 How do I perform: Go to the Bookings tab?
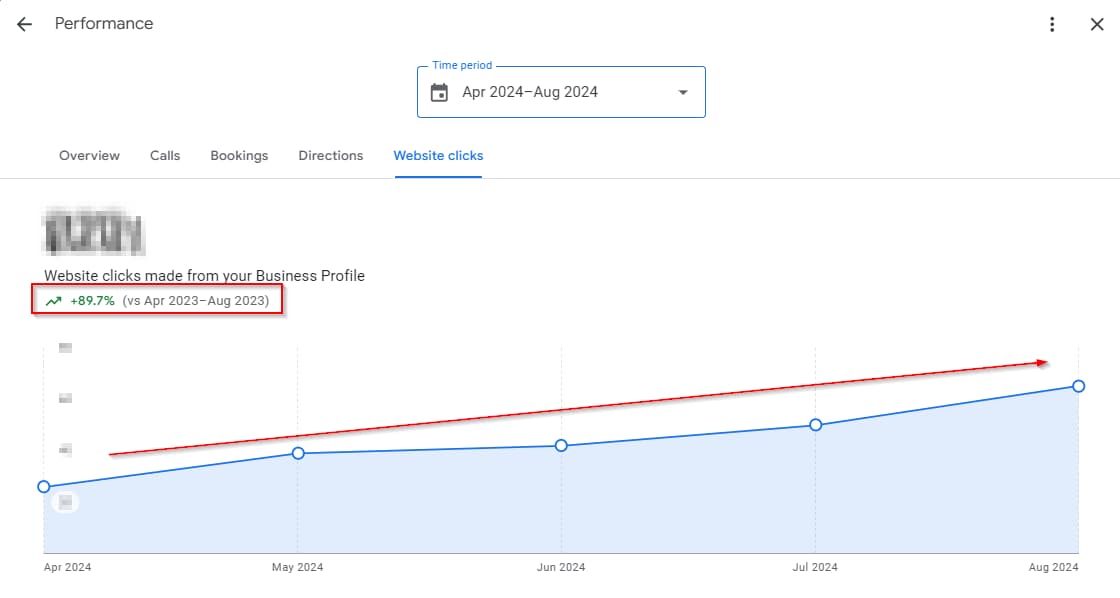(239, 156)
